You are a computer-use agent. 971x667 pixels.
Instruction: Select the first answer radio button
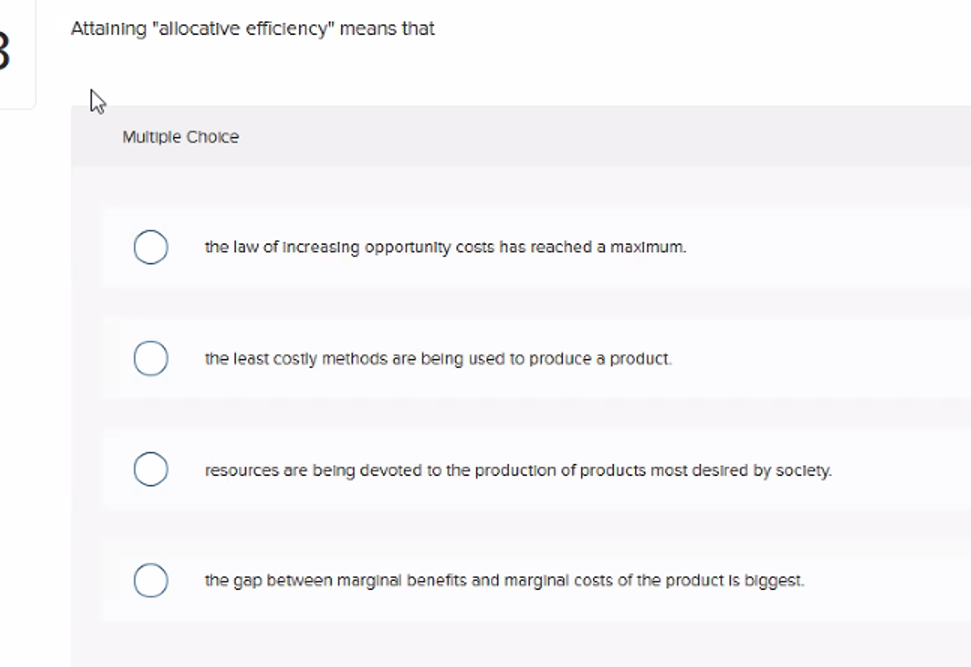(x=151, y=246)
